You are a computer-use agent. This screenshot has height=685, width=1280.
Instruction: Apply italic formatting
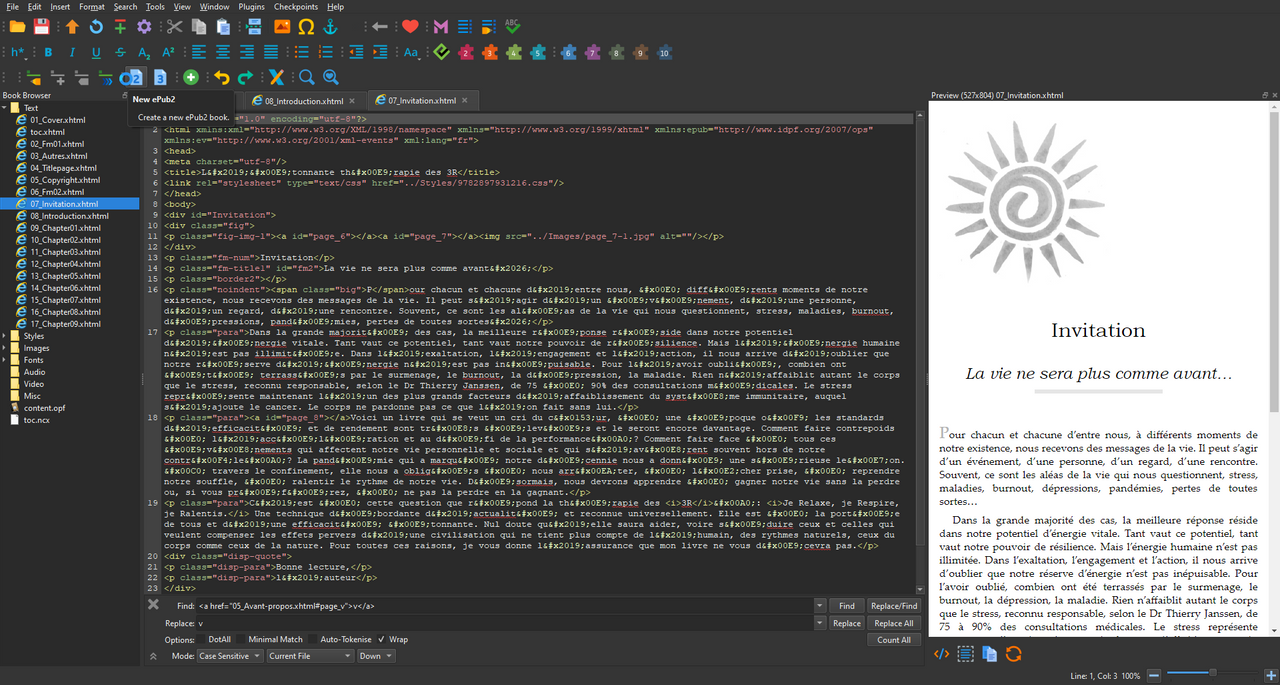tap(72, 52)
